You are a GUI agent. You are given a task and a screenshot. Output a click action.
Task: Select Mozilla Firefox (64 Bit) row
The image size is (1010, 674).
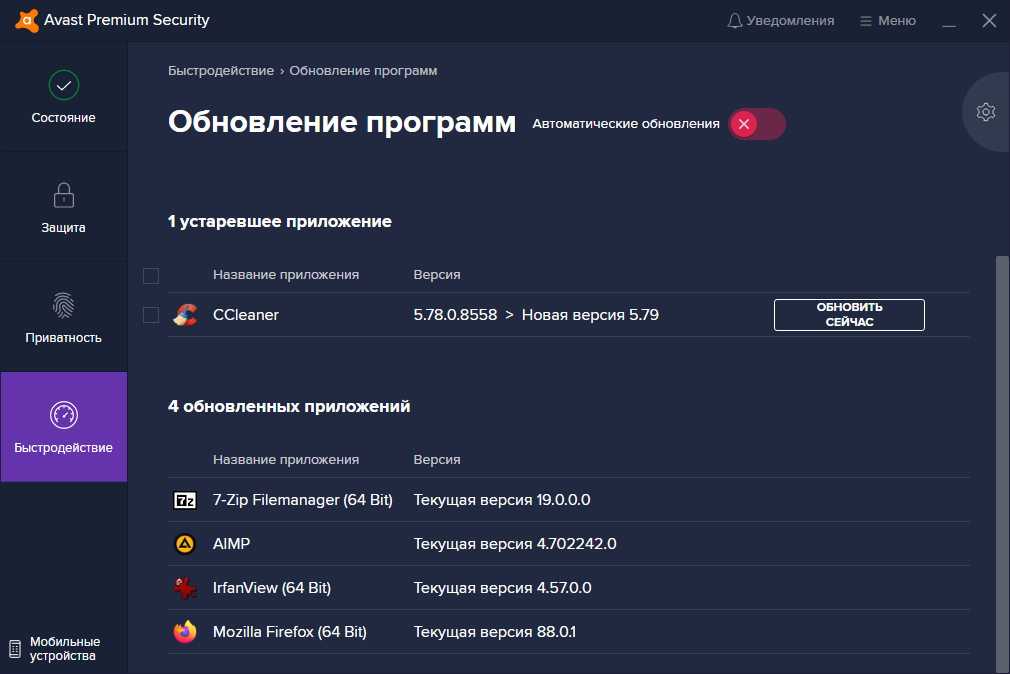(x=569, y=631)
